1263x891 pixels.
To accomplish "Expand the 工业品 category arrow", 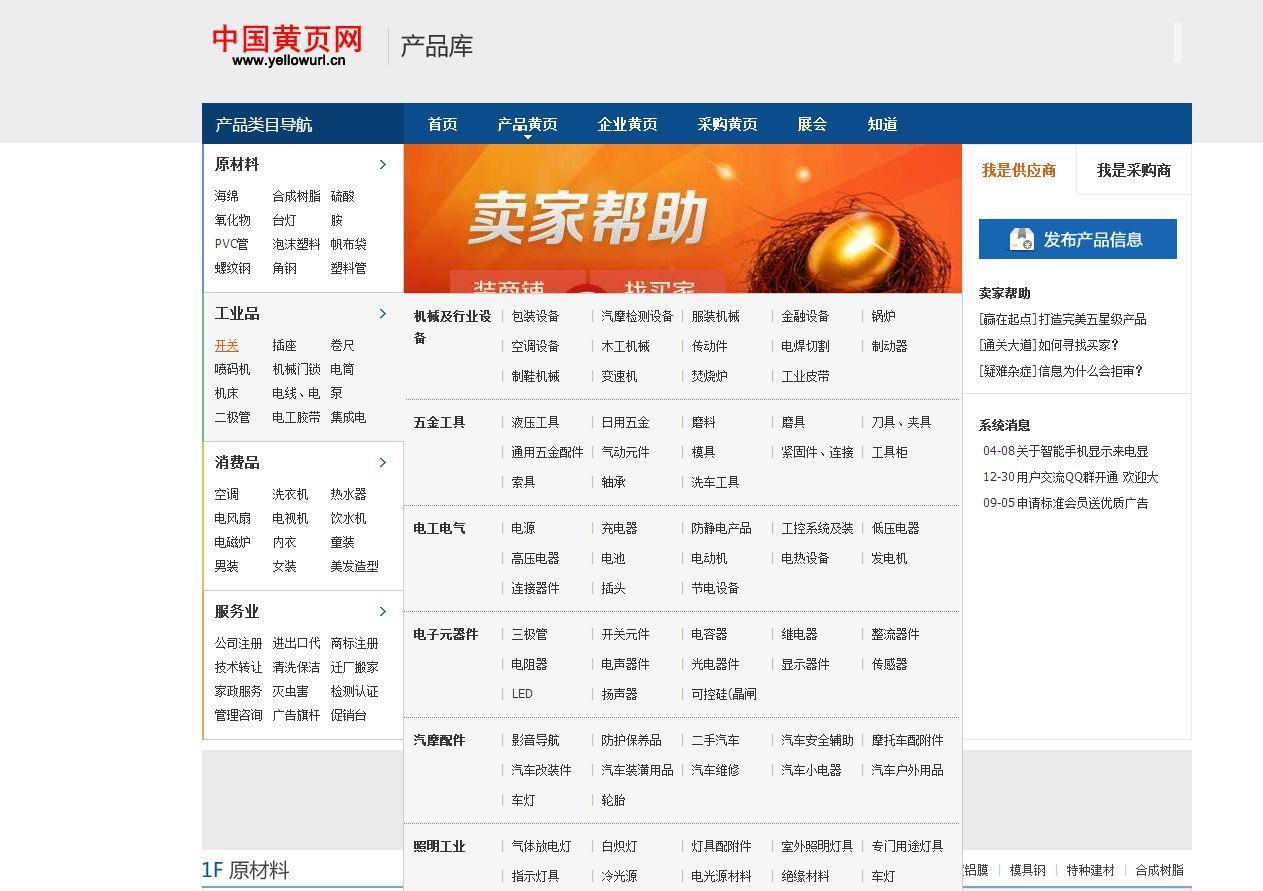I will tap(383, 313).
